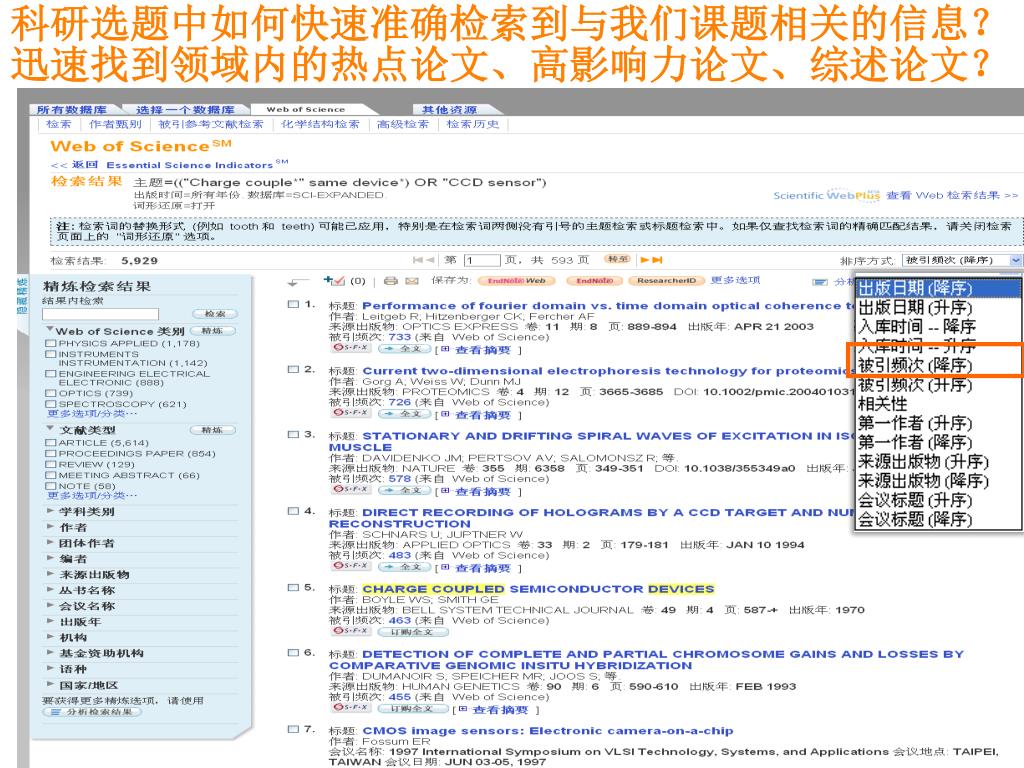
Task: Choose 相关性 in sort list
Action: click(938, 404)
